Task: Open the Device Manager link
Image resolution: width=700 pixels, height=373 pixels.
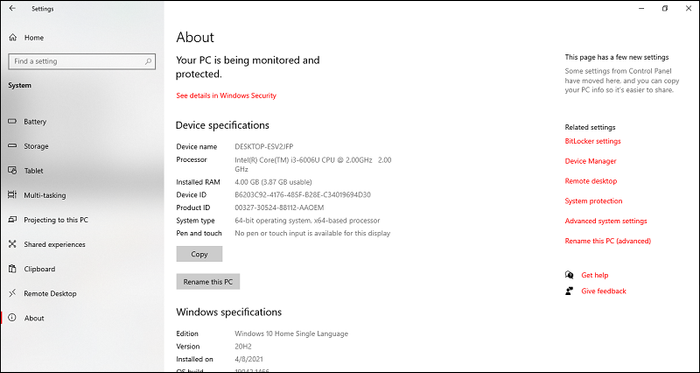Action: (x=590, y=161)
